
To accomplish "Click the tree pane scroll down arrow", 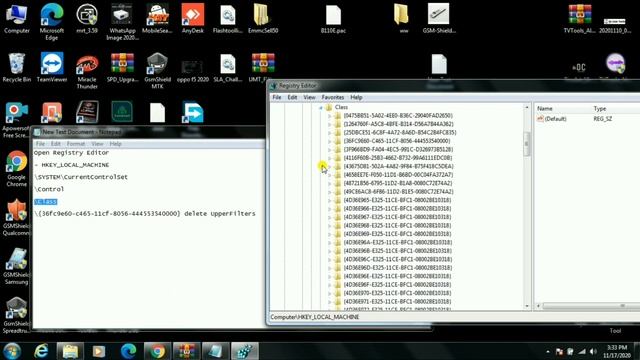I will click(x=527, y=306).
